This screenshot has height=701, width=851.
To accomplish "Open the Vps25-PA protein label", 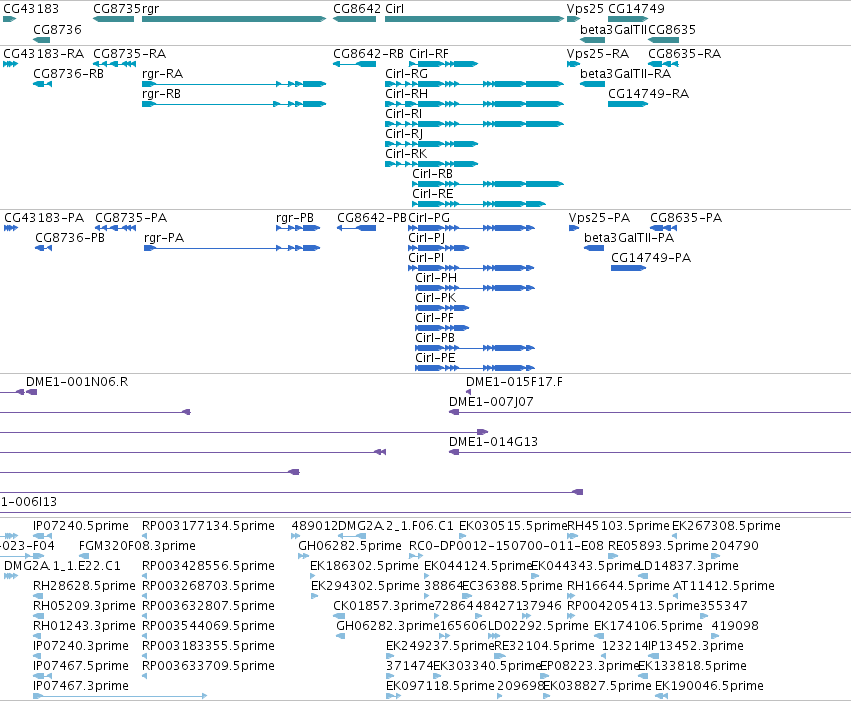I will pyautogui.click(x=600, y=218).
